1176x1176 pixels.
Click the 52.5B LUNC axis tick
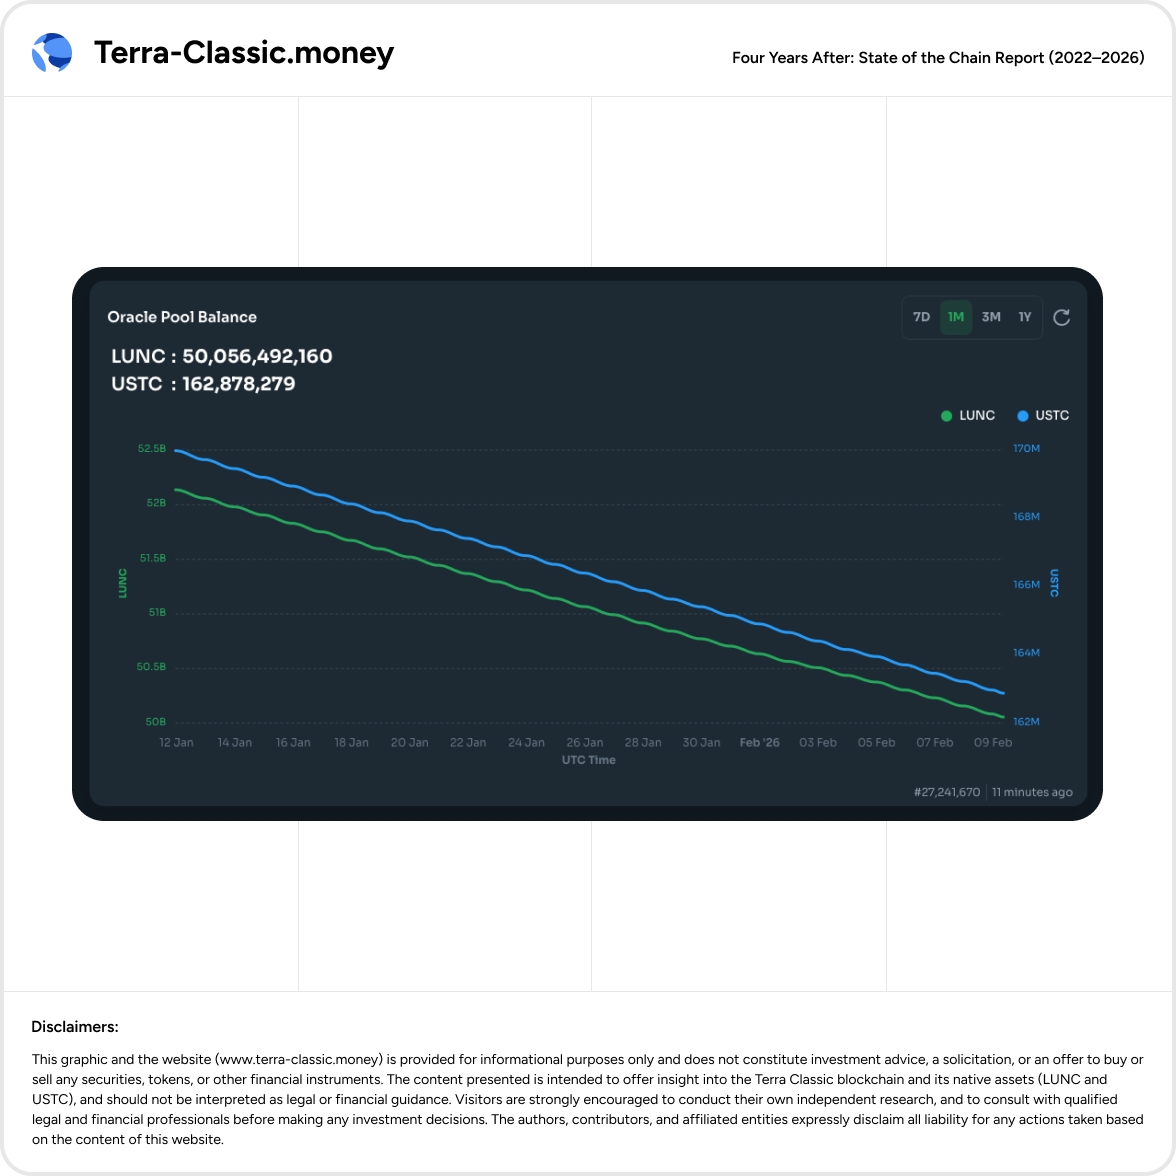pos(152,448)
